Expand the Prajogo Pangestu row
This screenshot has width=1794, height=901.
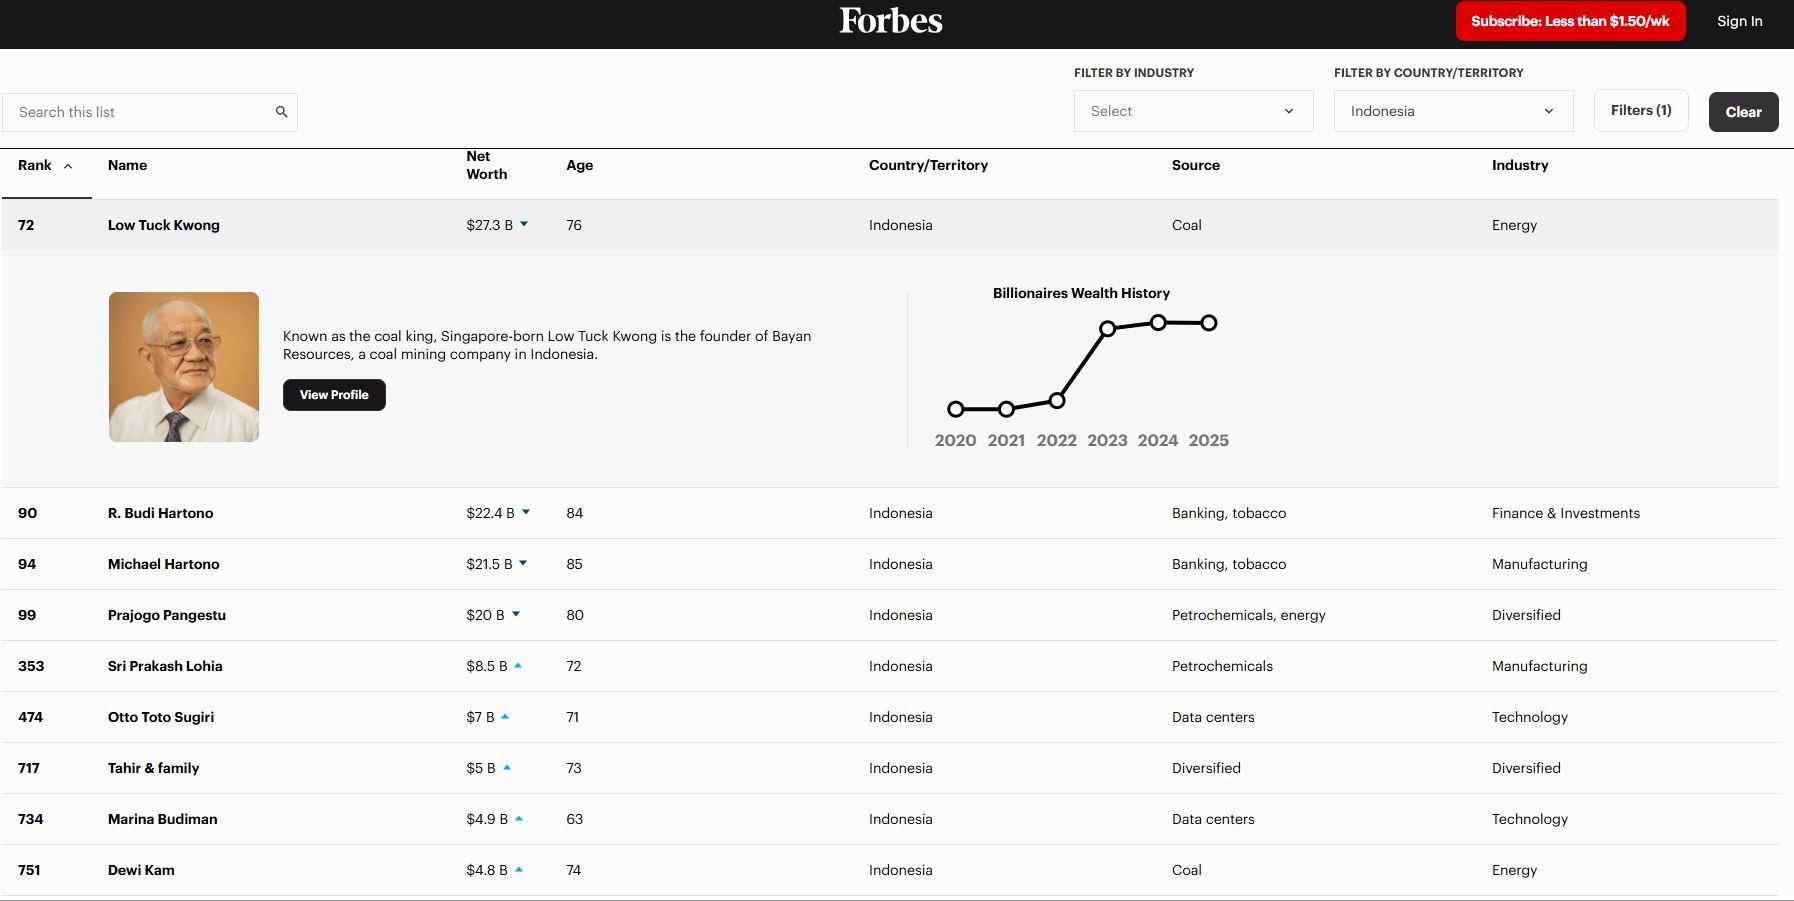point(166,615)
